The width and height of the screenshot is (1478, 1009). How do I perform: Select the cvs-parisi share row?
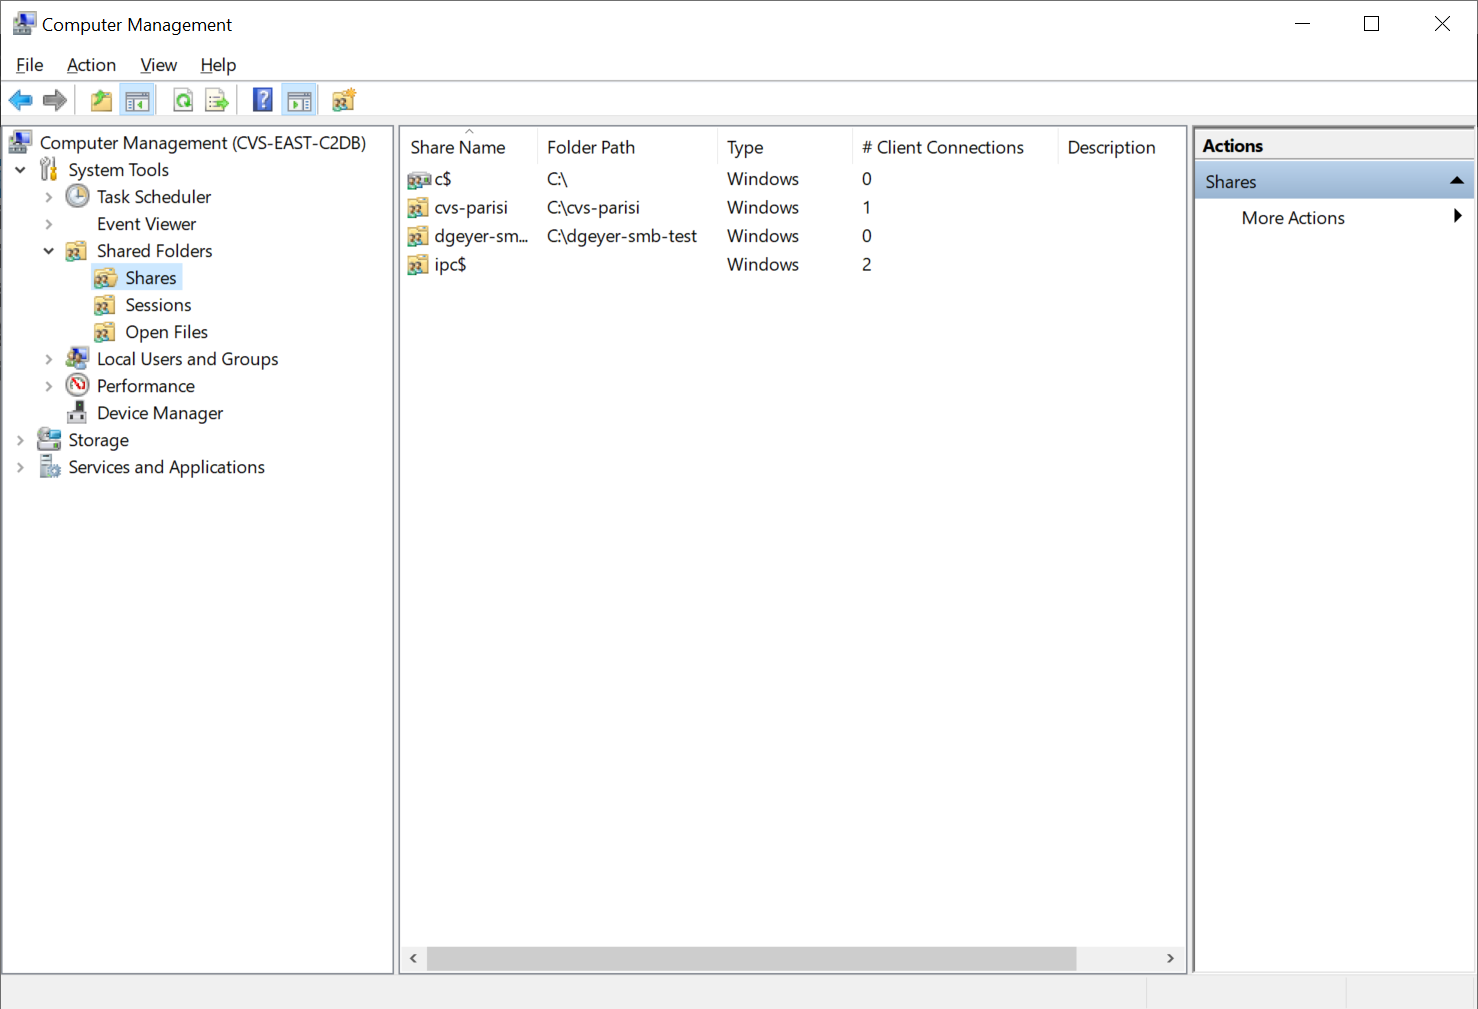[470, 208]
